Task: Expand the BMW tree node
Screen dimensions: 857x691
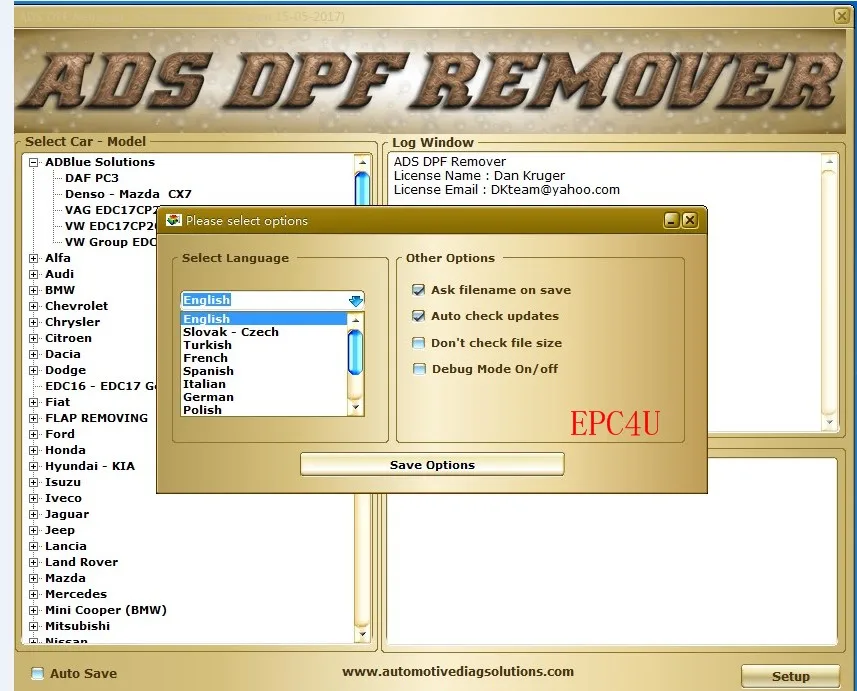Action: pos(34,290)
